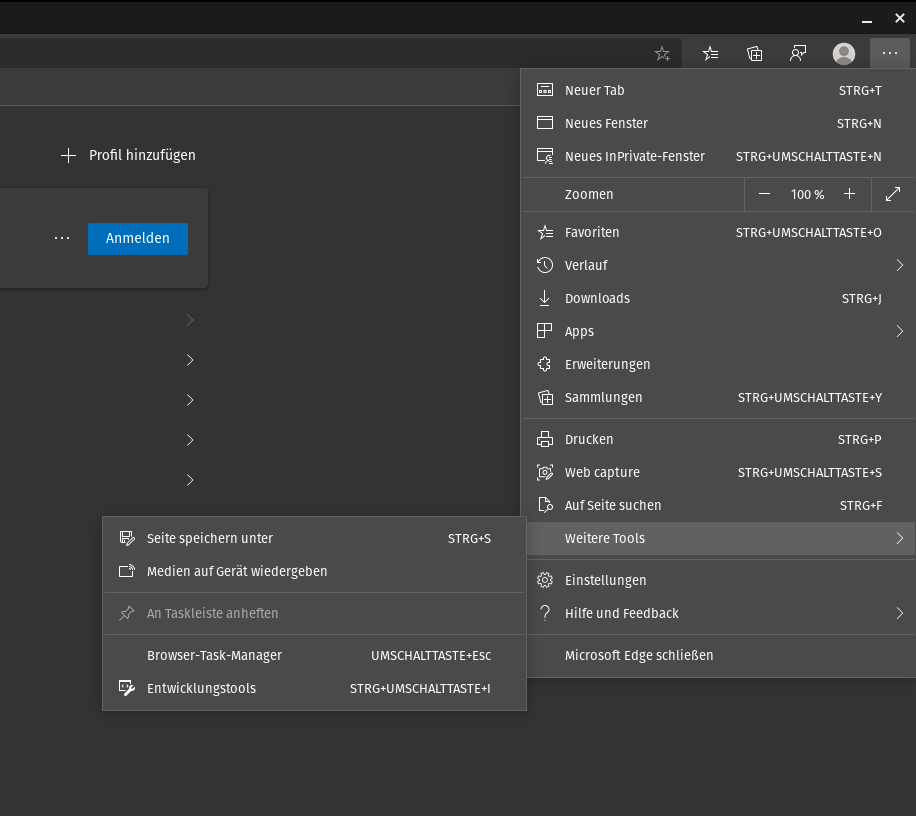
Task: Click the Zoomen label
Action: (x=589, y=194)
